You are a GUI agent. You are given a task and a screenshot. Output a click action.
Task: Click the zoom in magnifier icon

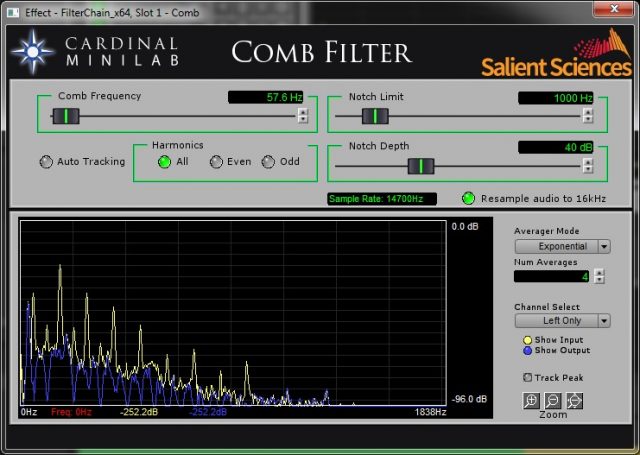coord(531,401)
